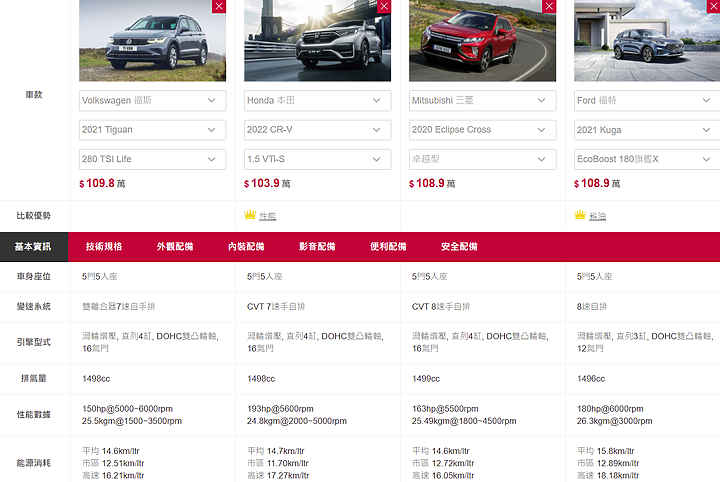This screenshot has width=720, height=482.
Task: Click the Honda CR-V car photo
Action: (317, 40)
